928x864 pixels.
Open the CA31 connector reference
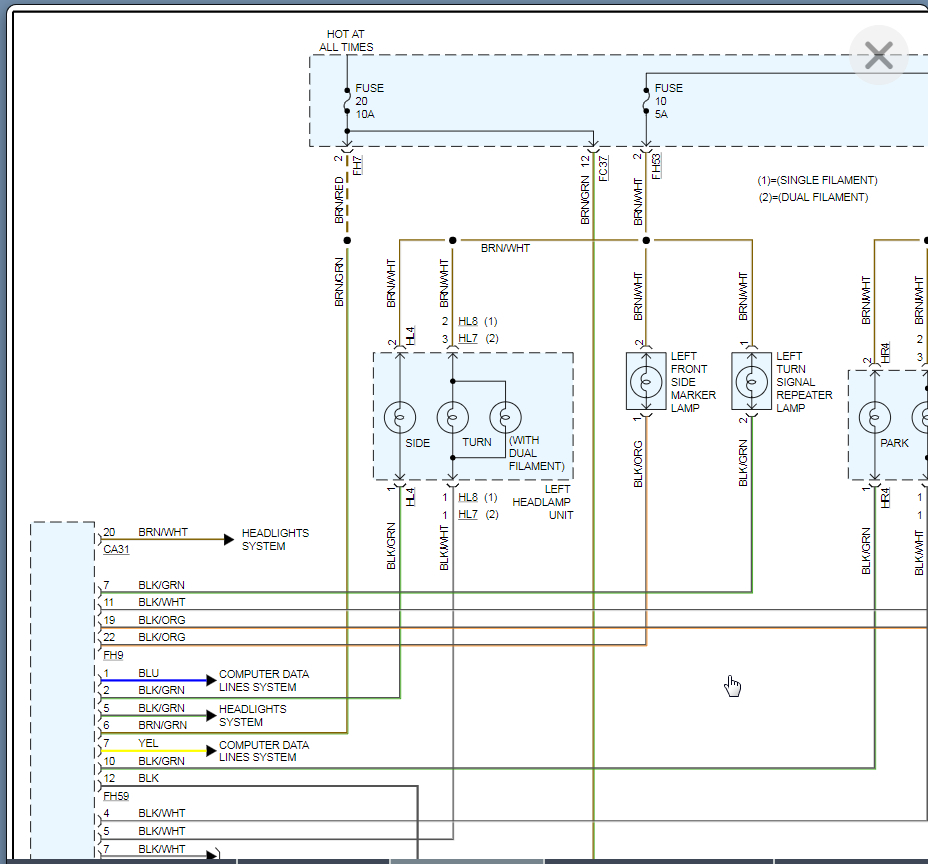pyautogui.click(x=114, y=550)
